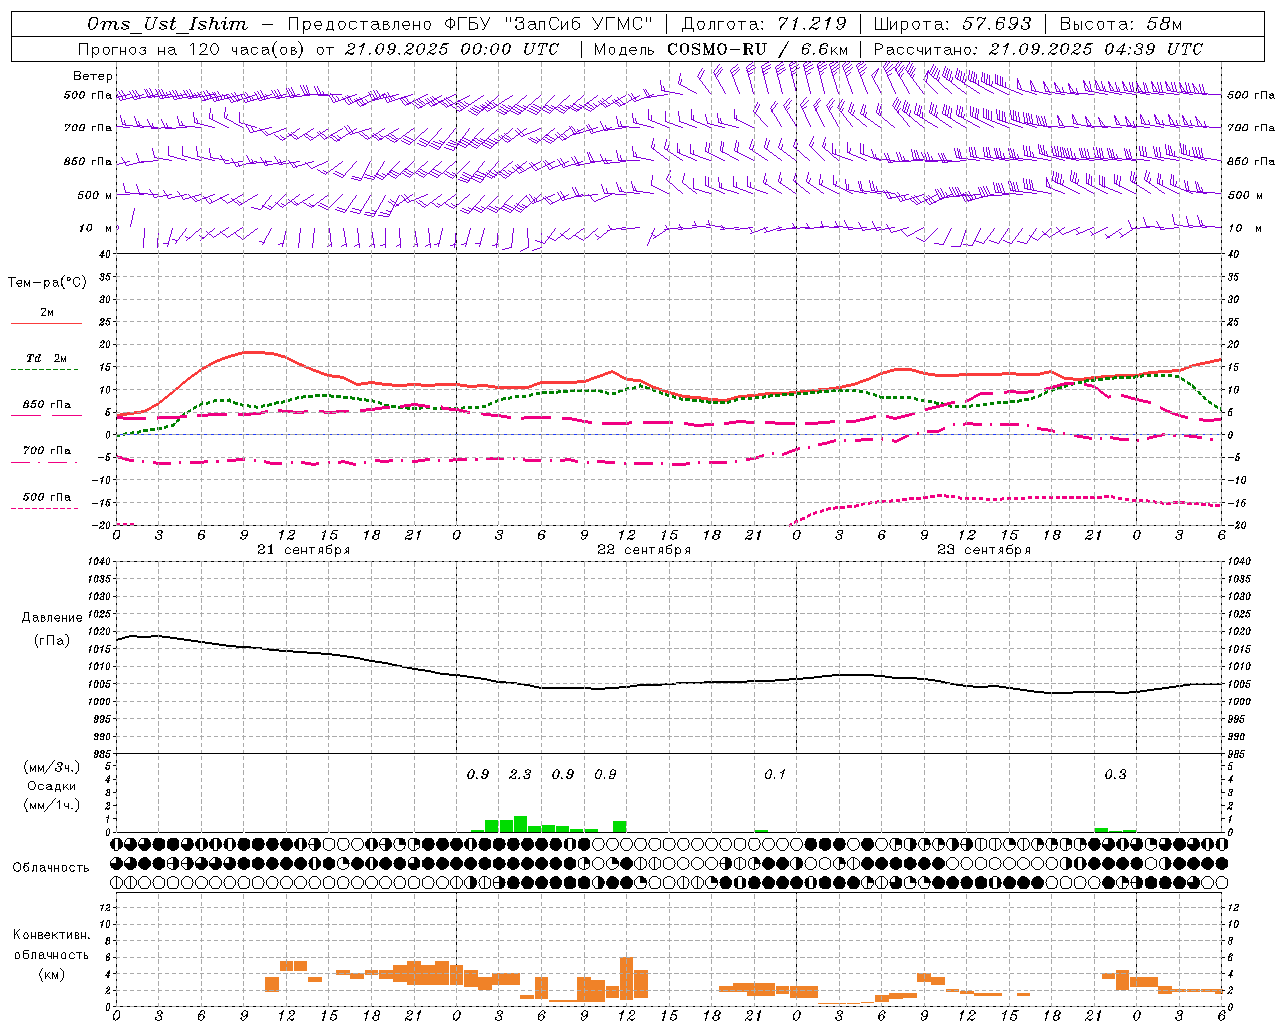The width and height of the screenshot is (1280, 1024).
Task: Click the 850 гПа temperature legend entry
Action: [47, 405]
